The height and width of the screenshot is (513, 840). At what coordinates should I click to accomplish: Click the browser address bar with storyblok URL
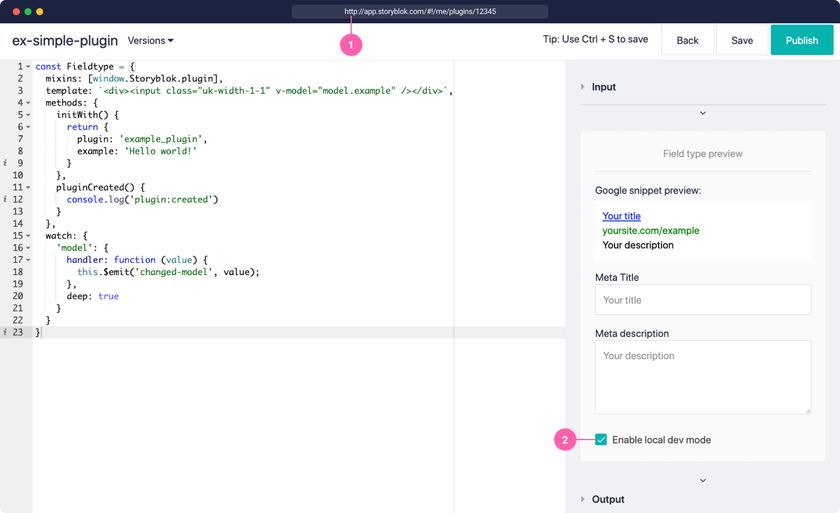click(420, 11)
